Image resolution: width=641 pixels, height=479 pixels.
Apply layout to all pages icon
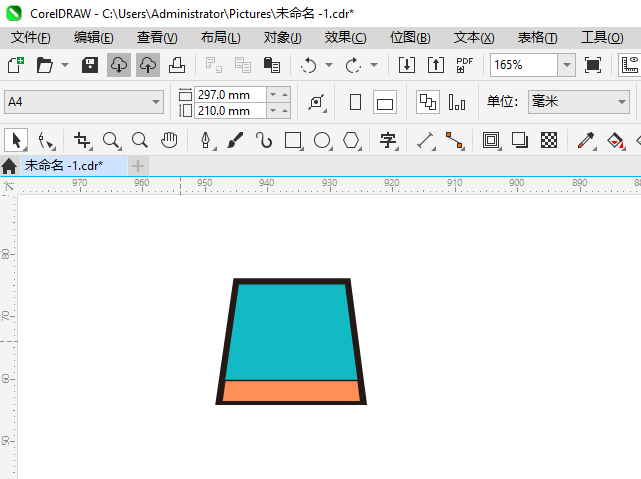428,102
